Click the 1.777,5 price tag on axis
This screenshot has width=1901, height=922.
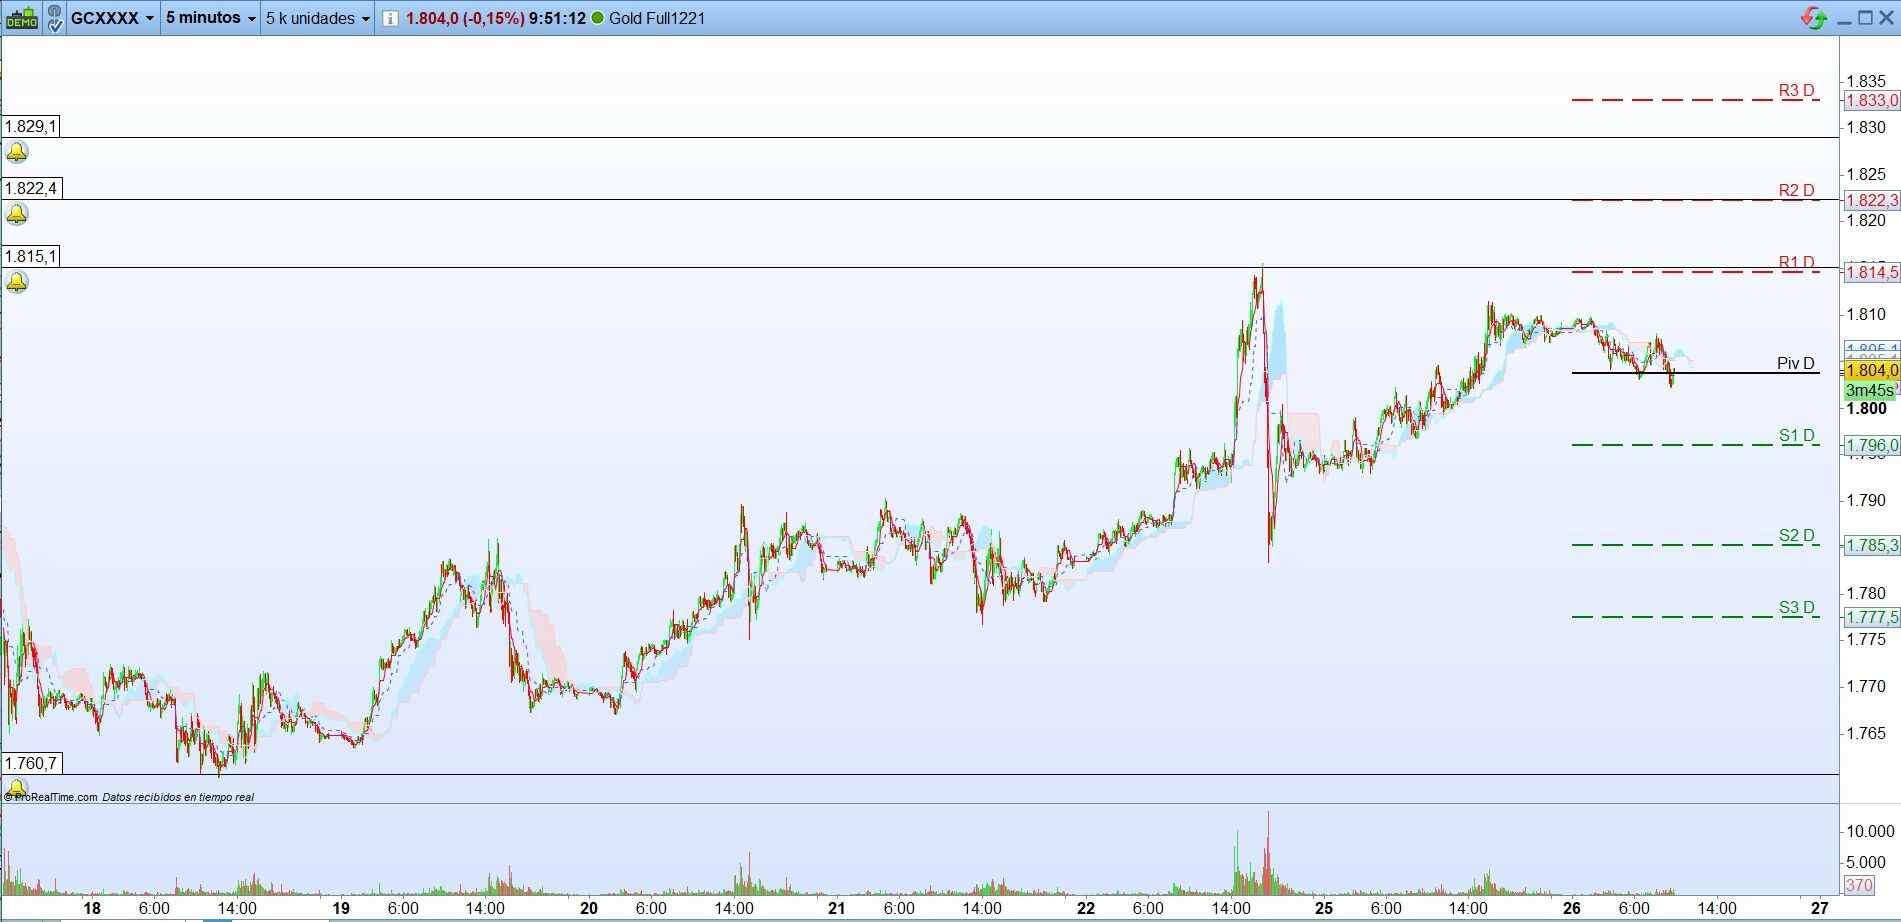(1871, 617)
